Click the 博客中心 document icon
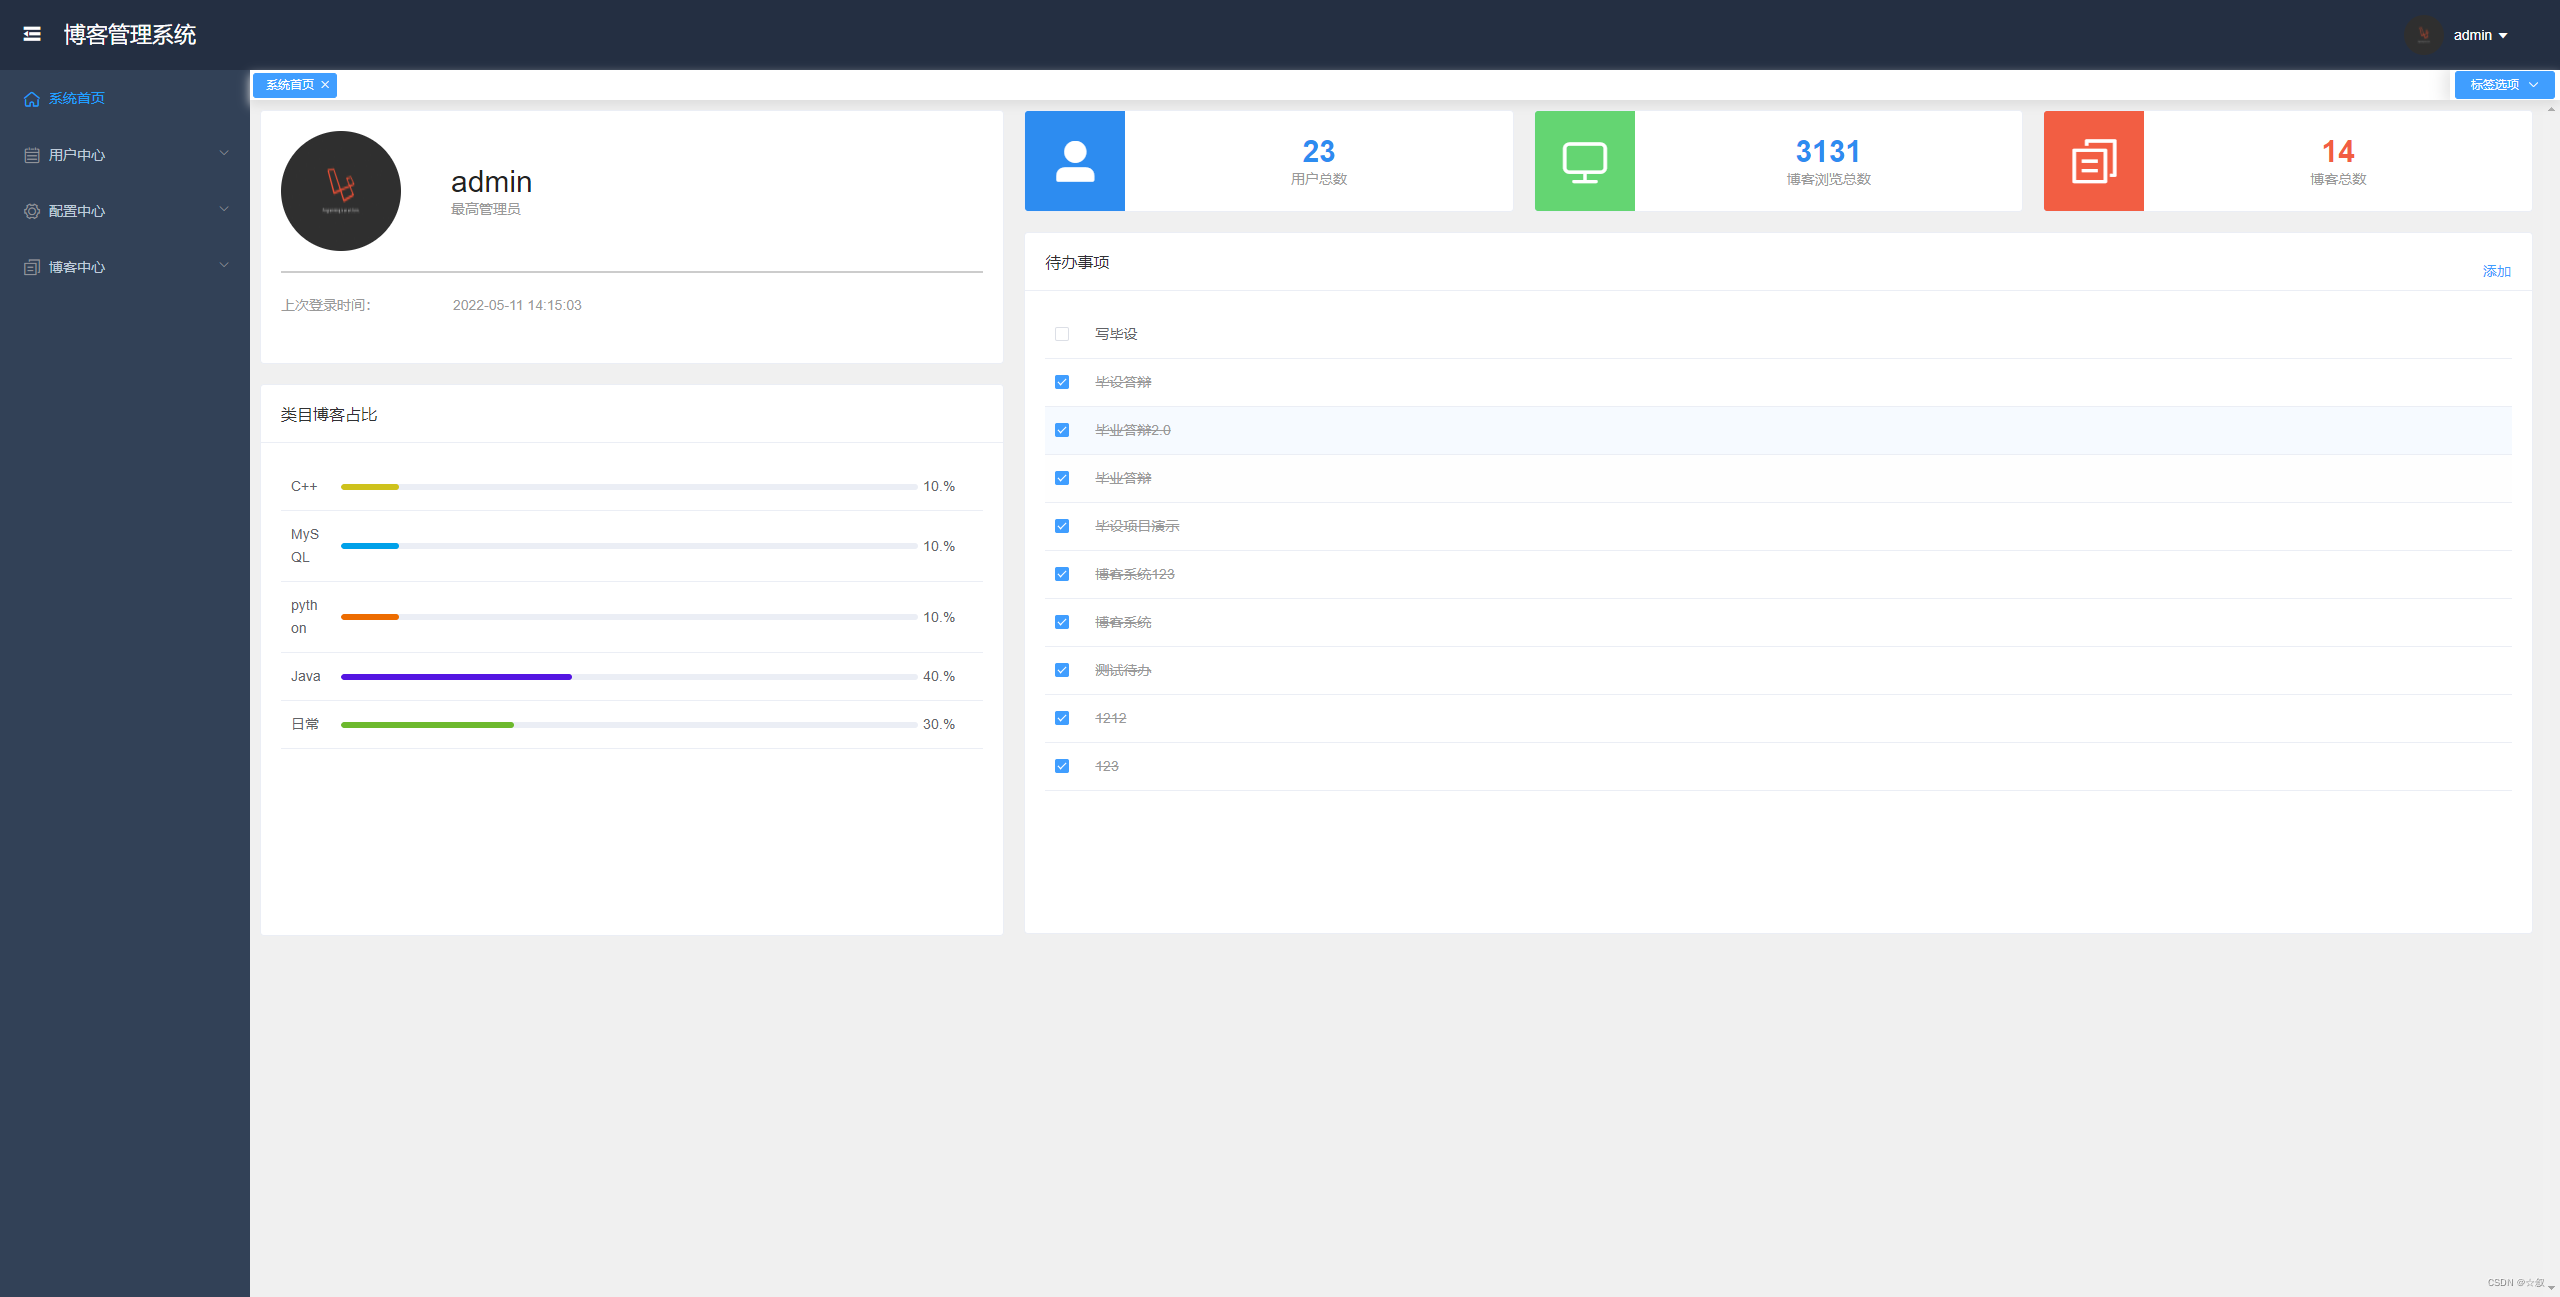This screenshot has width=2560, height=1297. click(32, 267)
